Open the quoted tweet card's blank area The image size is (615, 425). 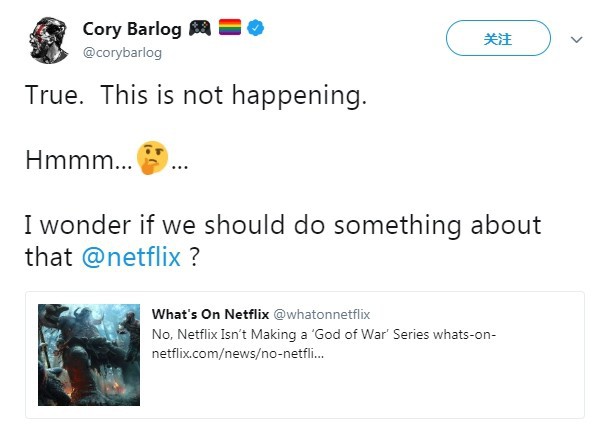click(x=431, y=388)
